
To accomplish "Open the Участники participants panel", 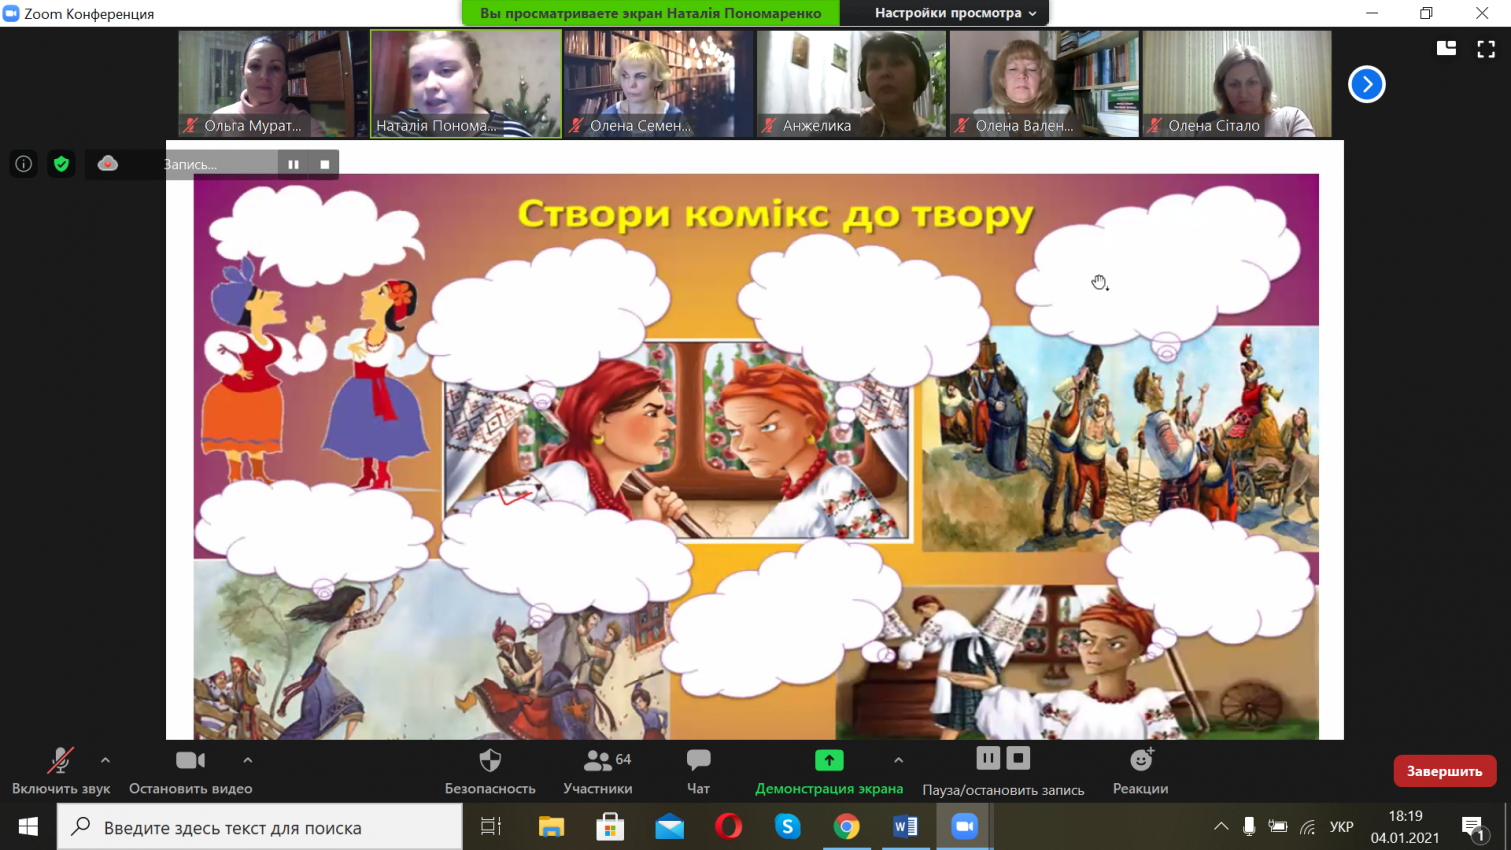I will (x=598, y=772).
